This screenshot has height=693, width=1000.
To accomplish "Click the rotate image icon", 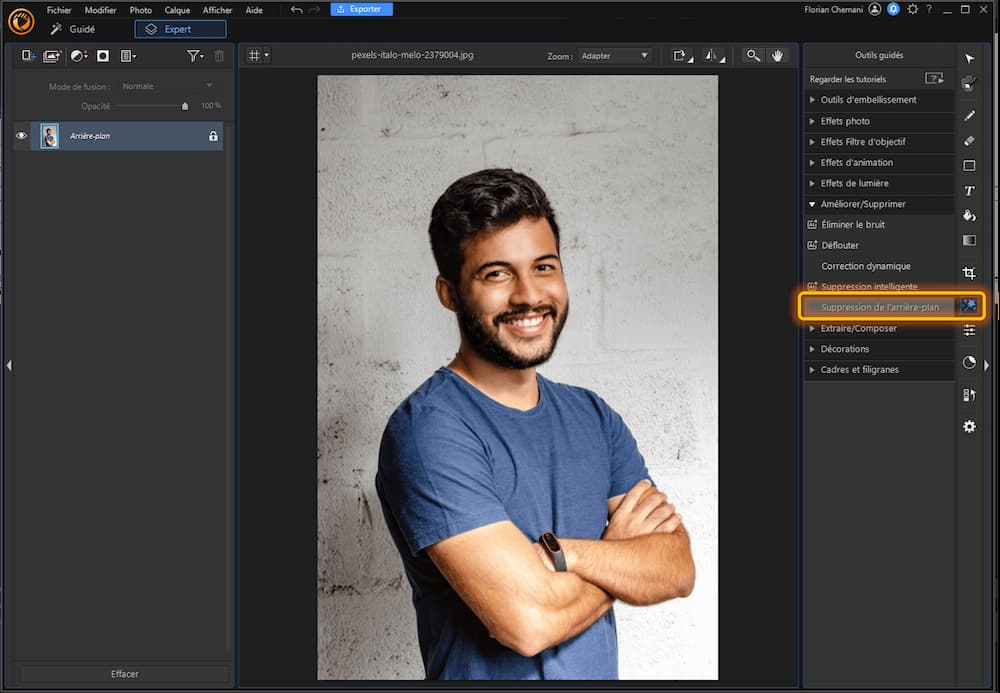I will click(x=682, y=56).
